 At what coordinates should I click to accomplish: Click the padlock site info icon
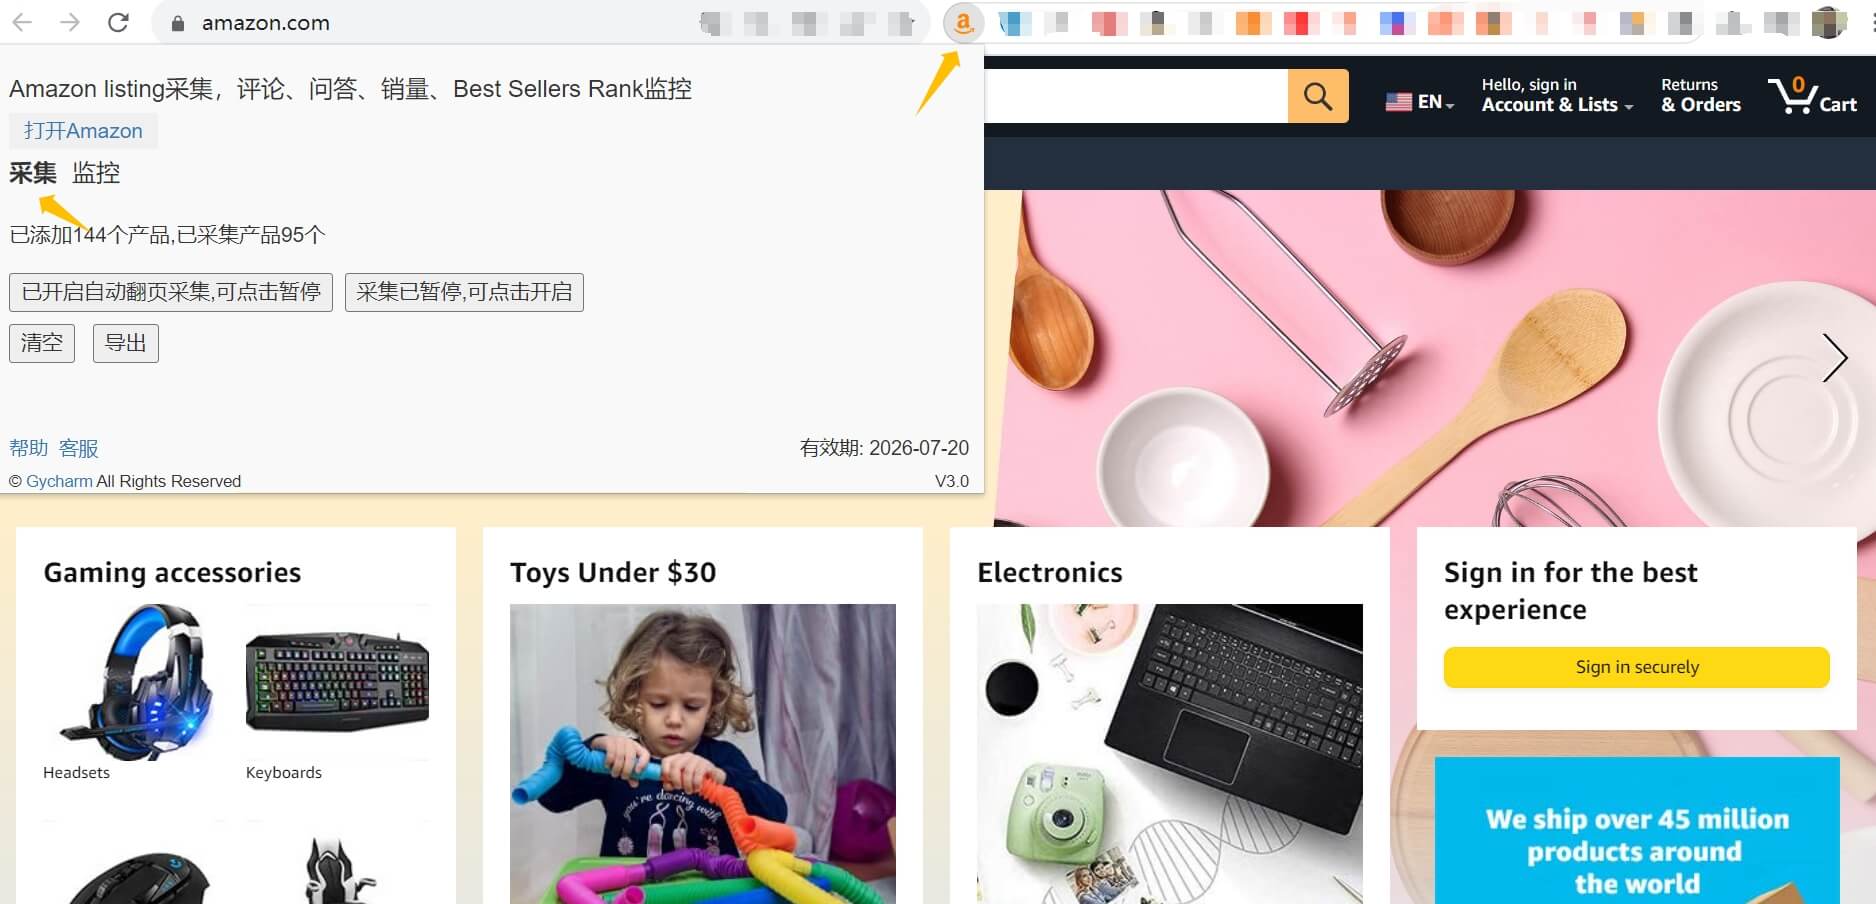coord(178,23)
